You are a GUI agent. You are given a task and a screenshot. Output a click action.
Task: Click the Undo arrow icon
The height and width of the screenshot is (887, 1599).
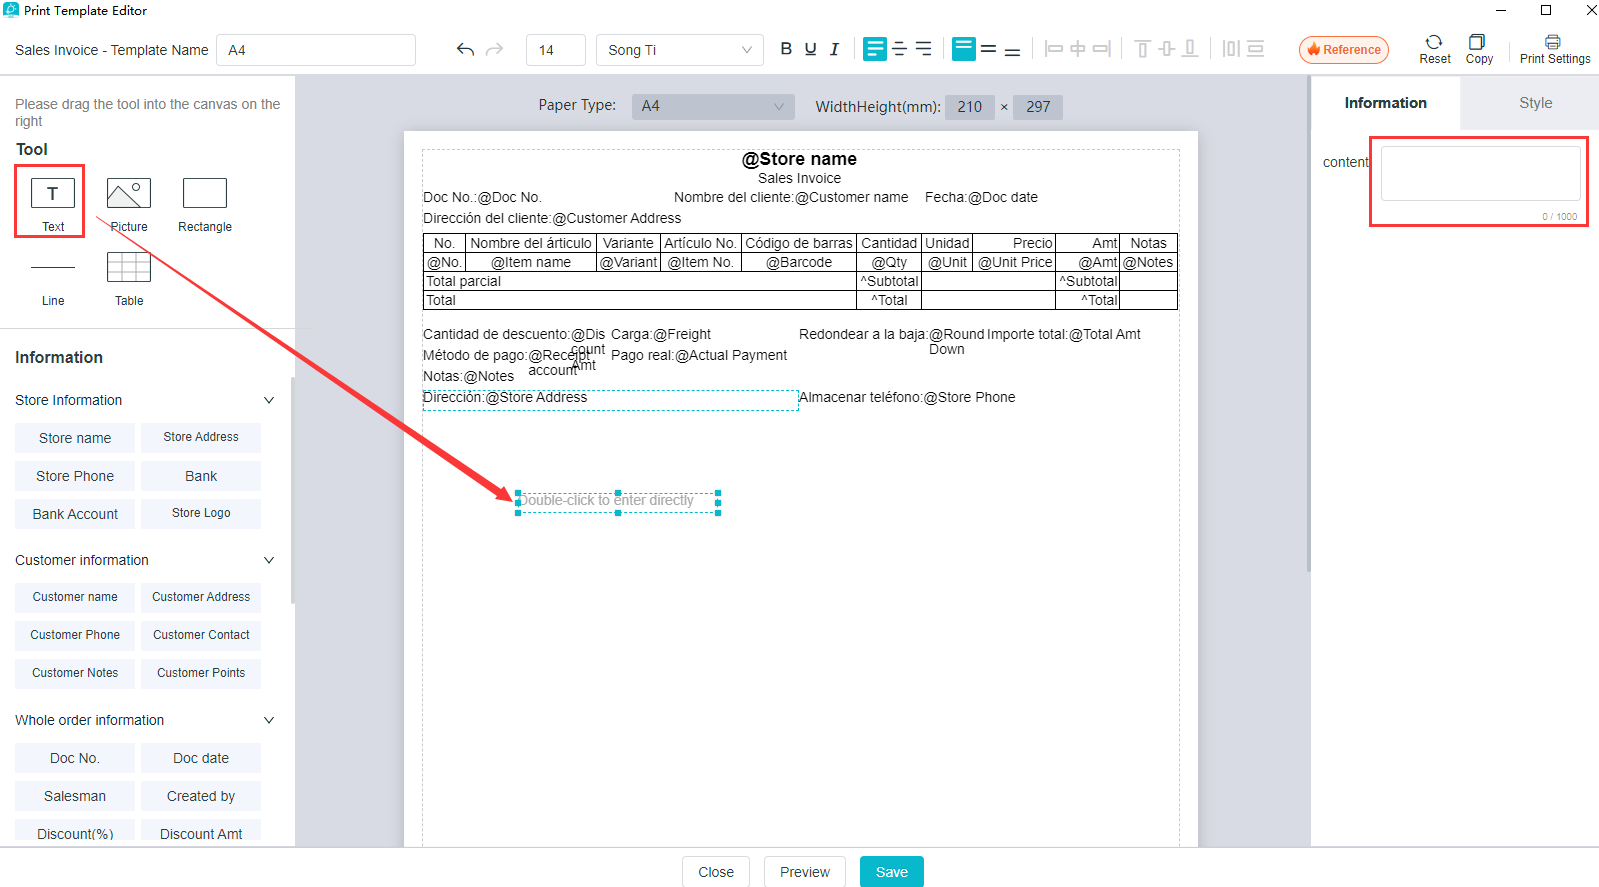(465, 49)
